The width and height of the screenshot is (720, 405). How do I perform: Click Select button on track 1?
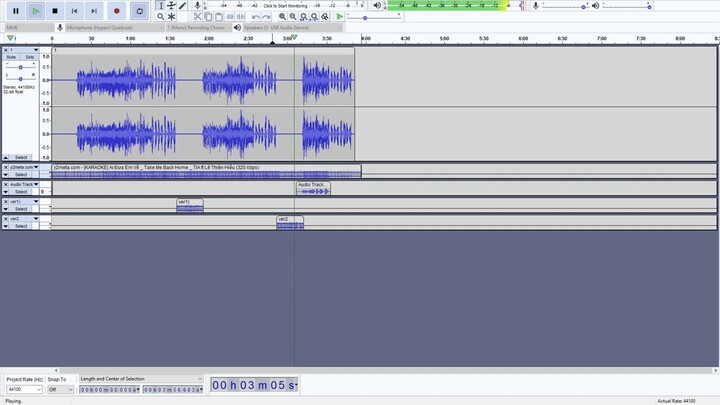pyautogui.click(x=21, y=157)
